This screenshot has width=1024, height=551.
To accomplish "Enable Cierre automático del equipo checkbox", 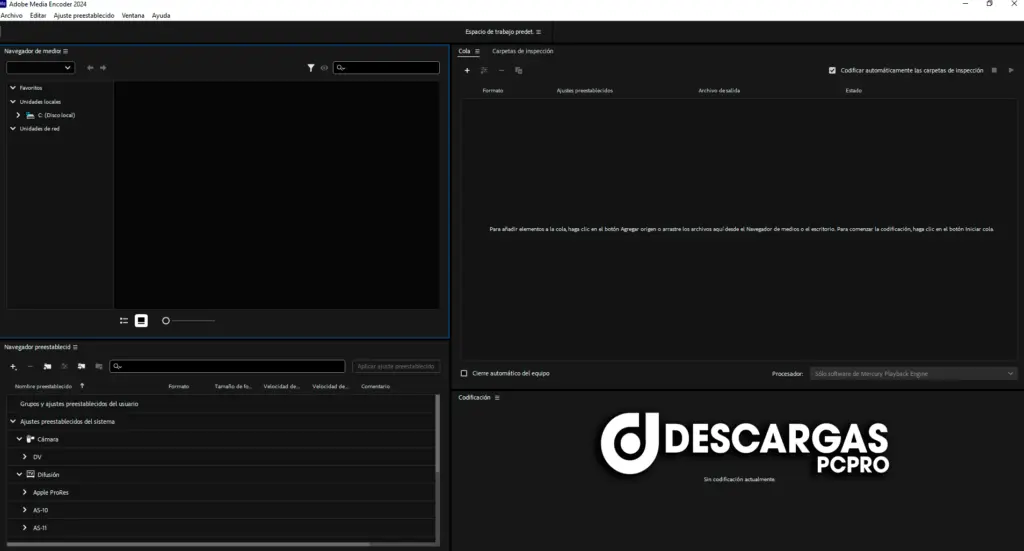I will (464, 373).
